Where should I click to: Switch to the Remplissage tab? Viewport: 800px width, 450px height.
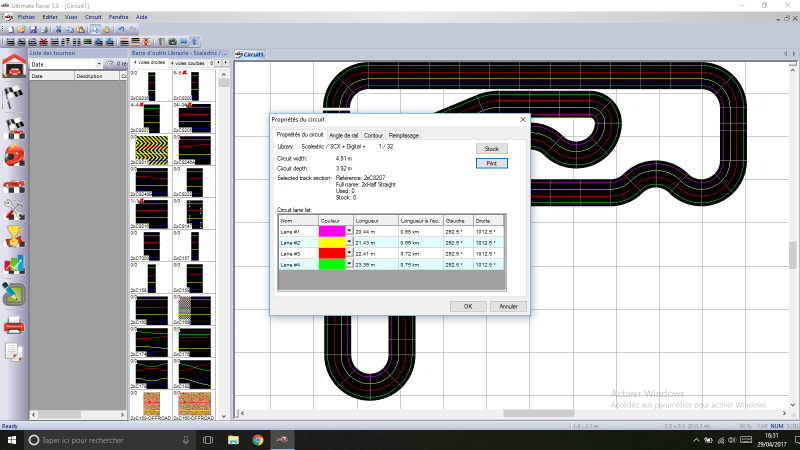[404, 135]
